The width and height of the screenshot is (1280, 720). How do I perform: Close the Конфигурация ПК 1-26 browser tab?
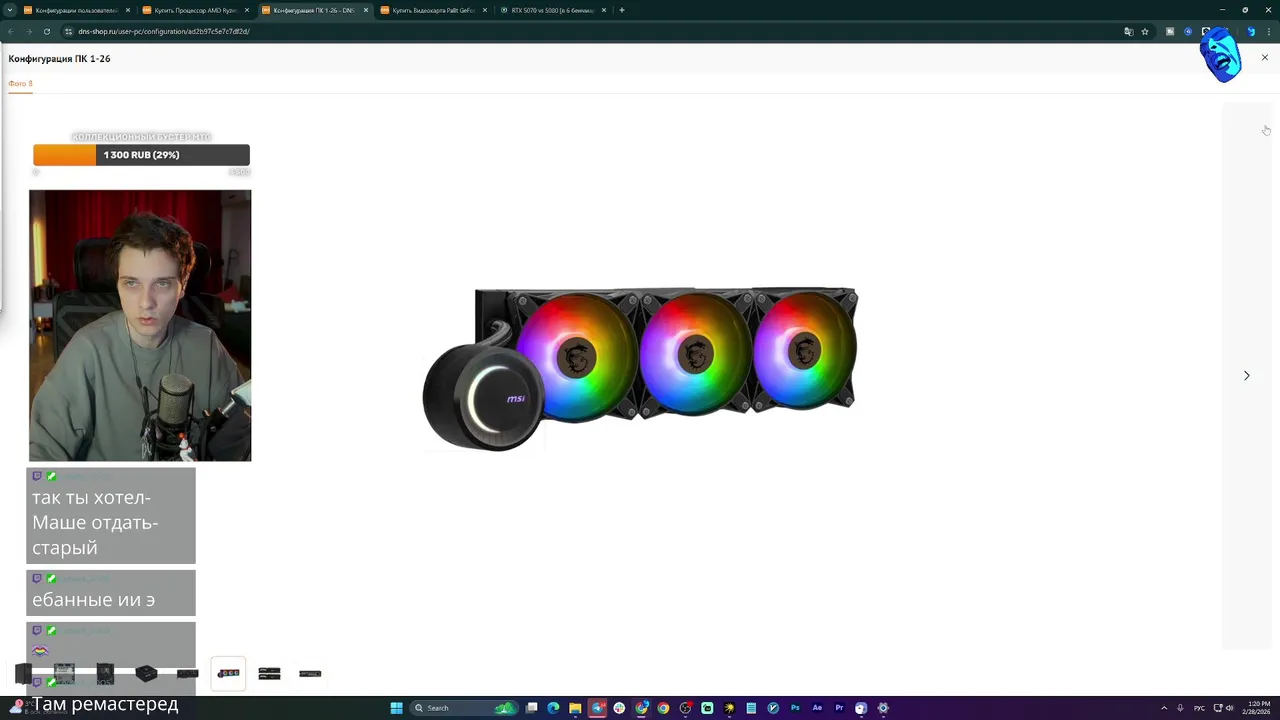click(366, 10)
